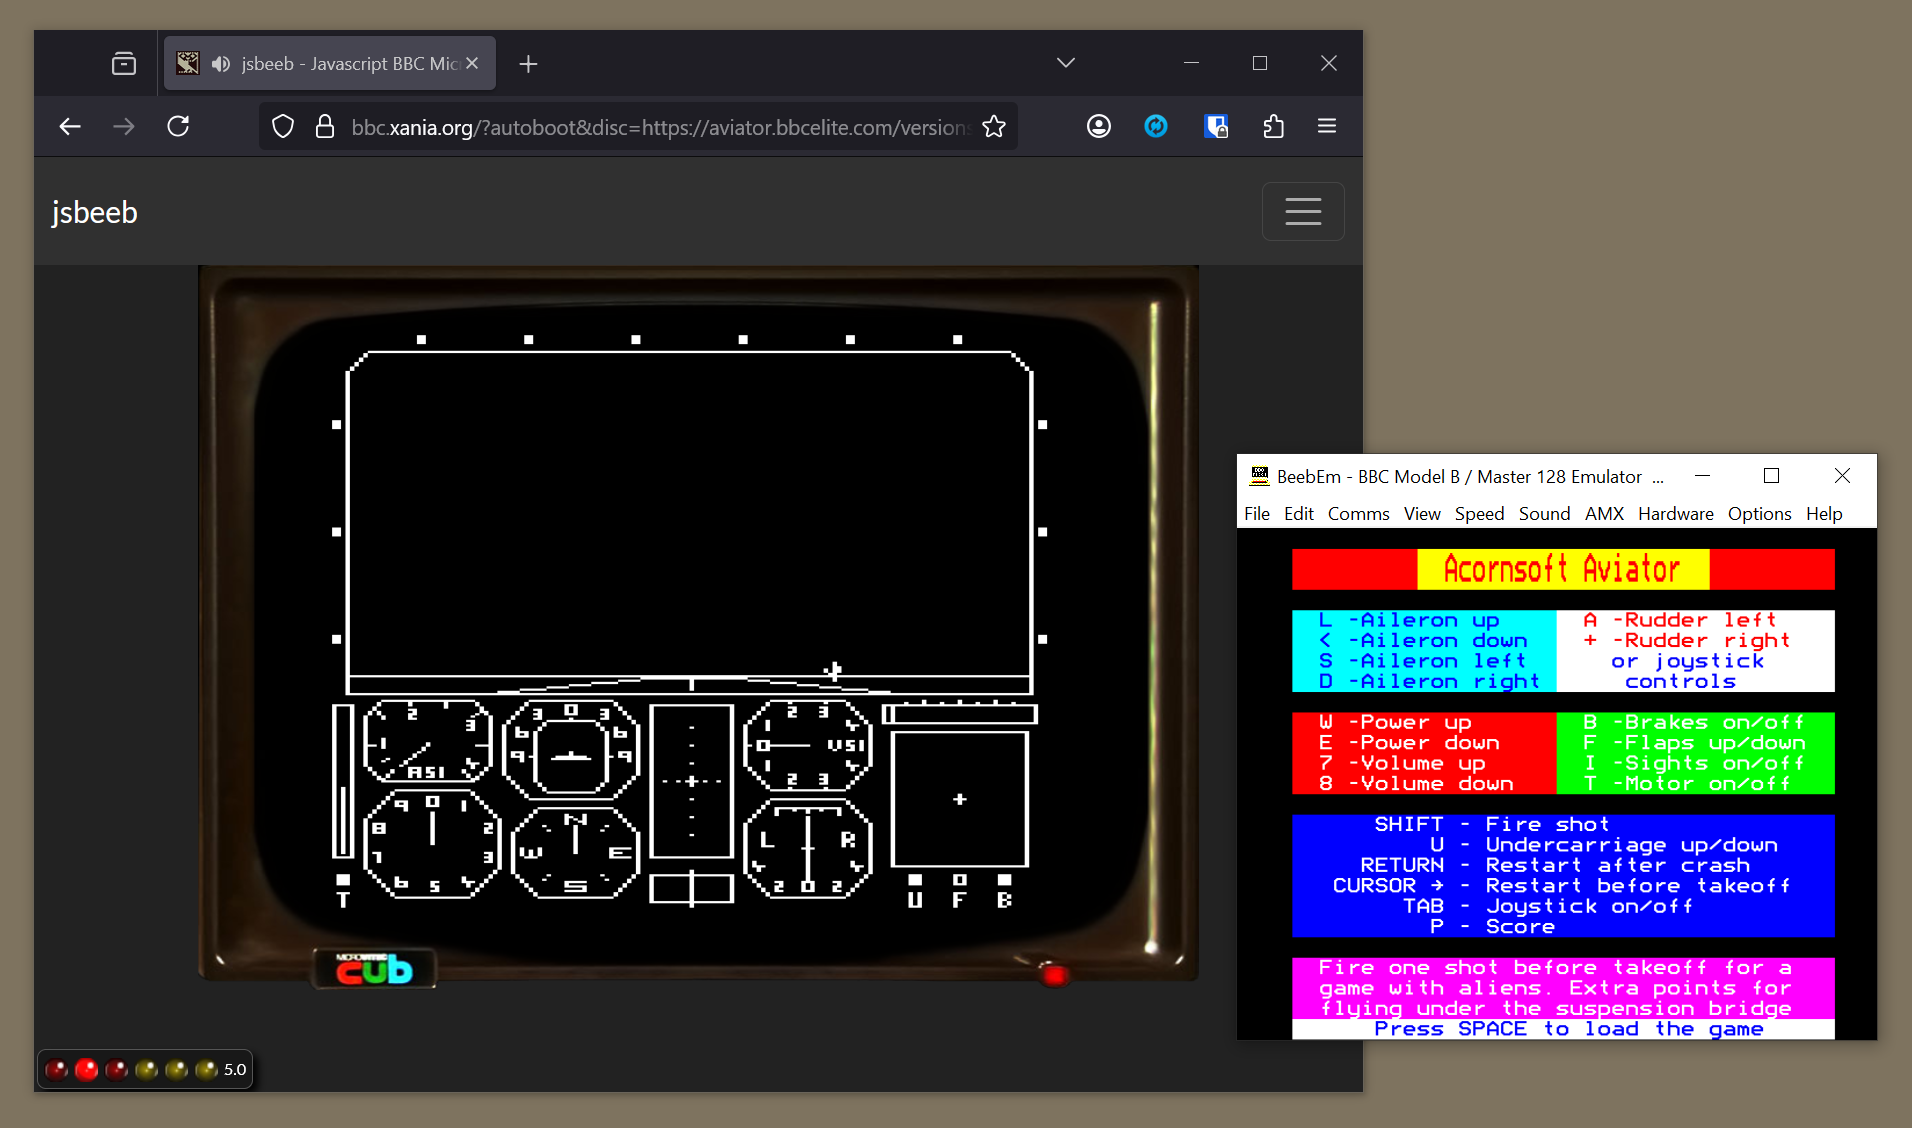This screenshot has width=1912, height=1128.
Task: Open the AMX menu in BeebEm
Action: pyautogui.click(x=1604, y=514)
